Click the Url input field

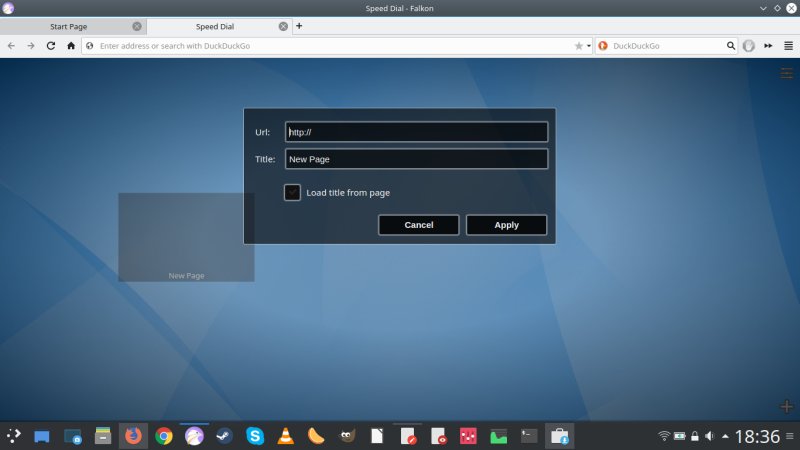pyautogui.click(x=416, y=132)
